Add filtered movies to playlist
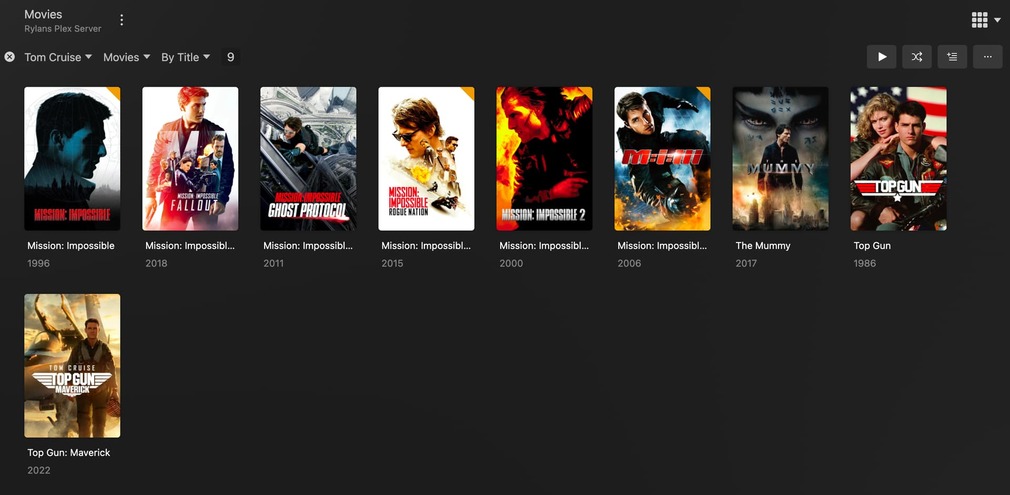 pos(952,57)
